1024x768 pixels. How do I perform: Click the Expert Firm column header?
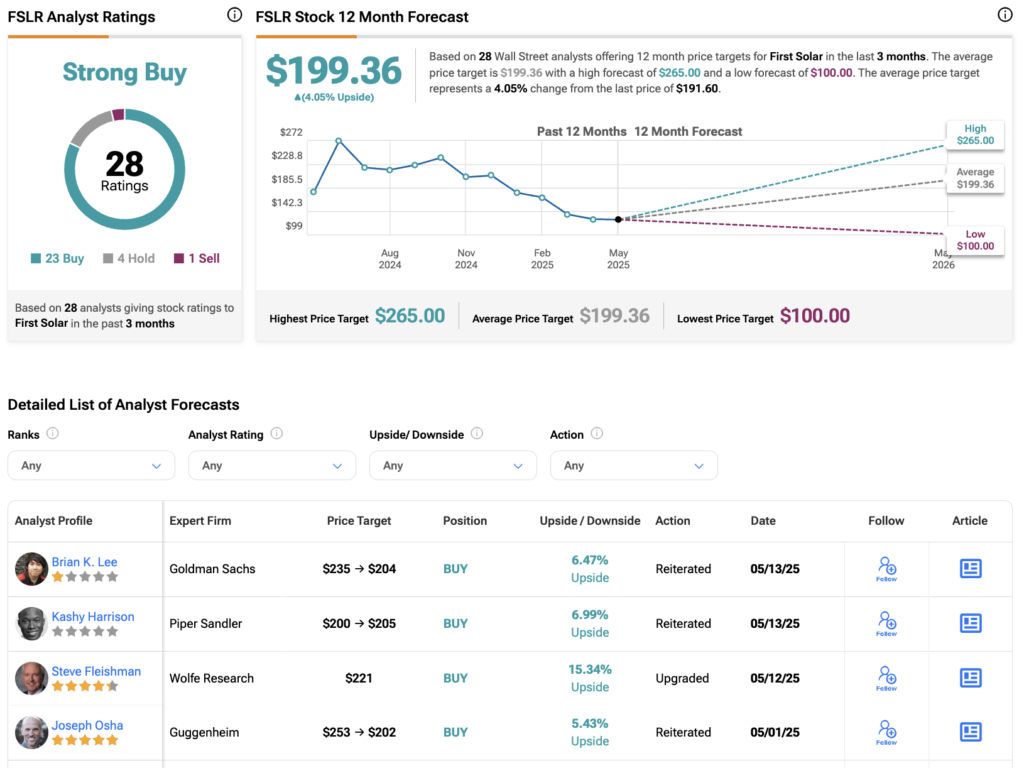point(200,520)
